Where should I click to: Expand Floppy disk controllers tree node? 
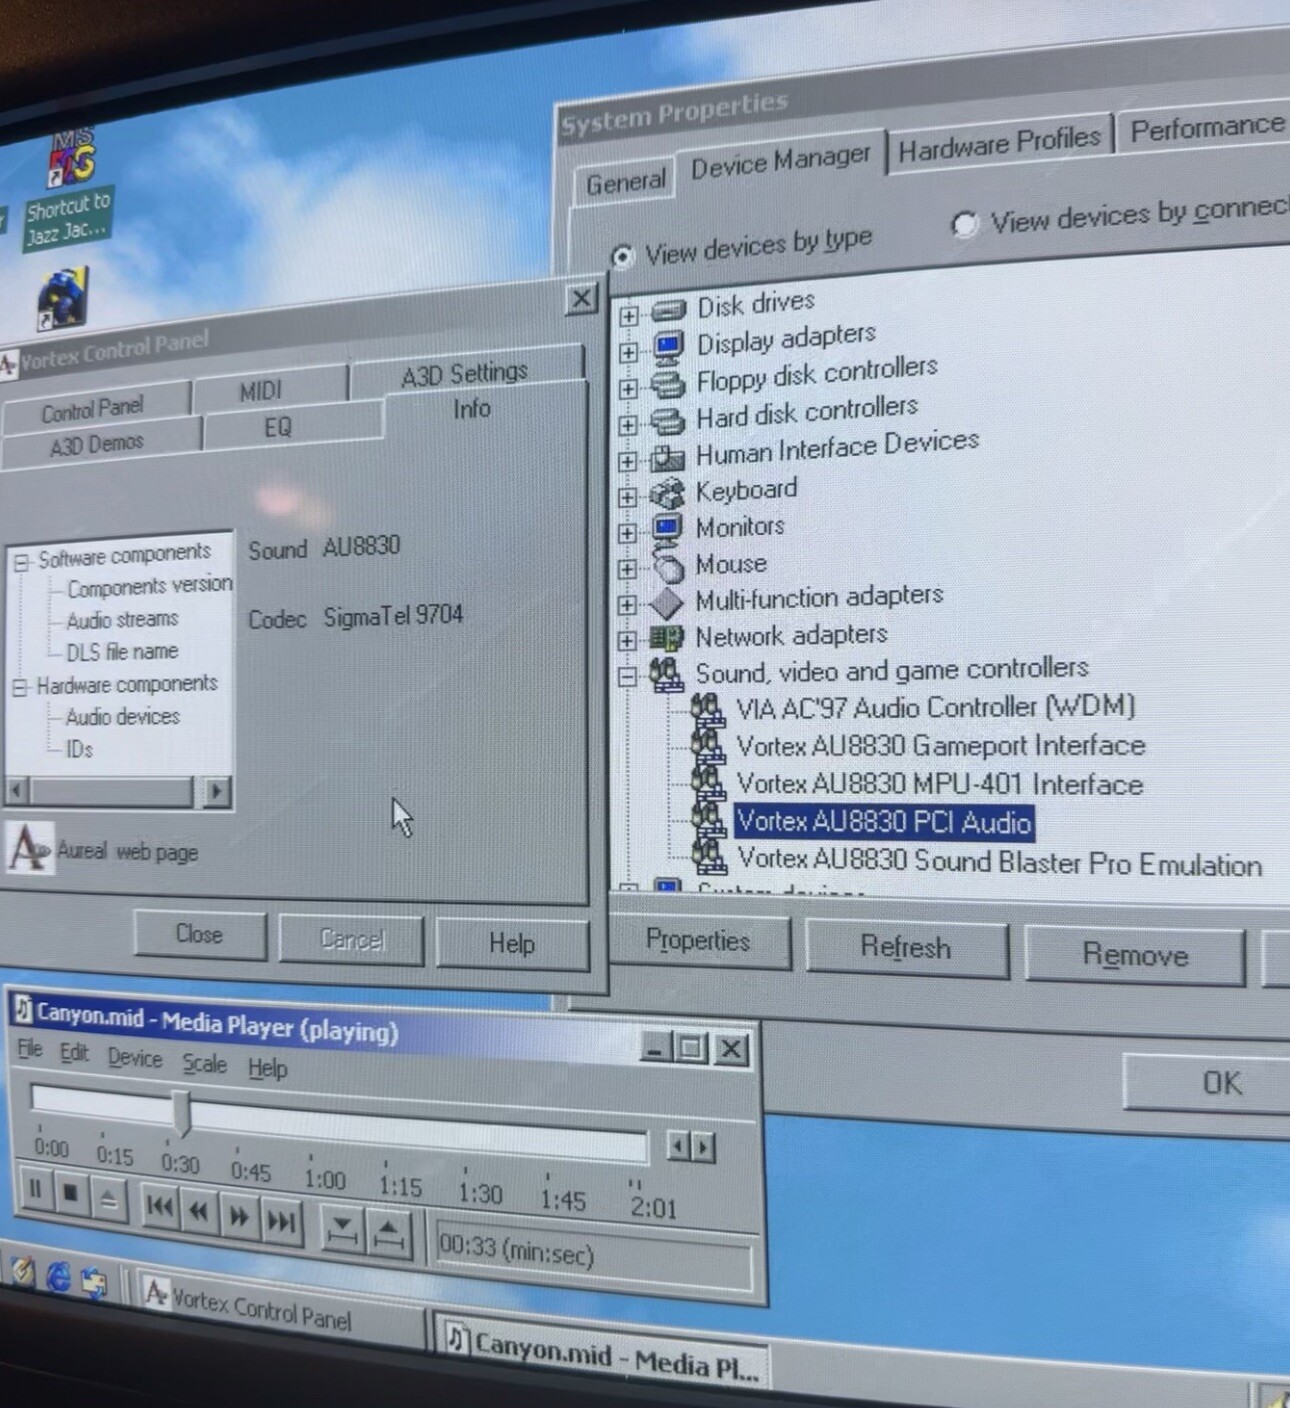pos(628,388)
